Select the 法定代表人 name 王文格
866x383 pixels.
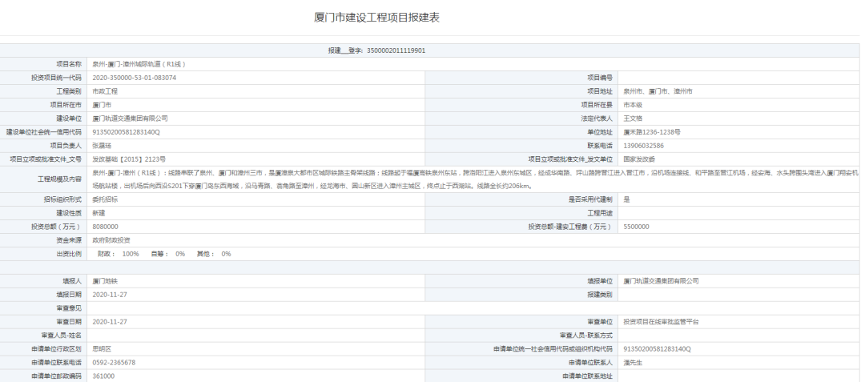pos(633,118)
